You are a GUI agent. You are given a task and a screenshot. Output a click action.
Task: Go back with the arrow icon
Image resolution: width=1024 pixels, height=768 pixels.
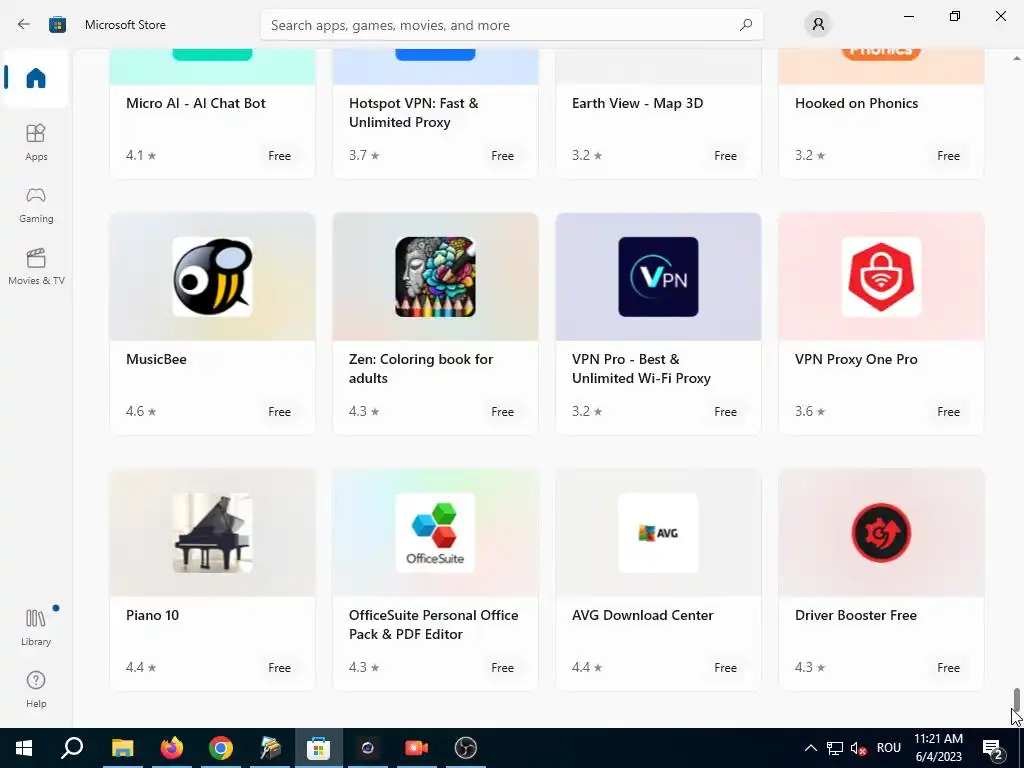pos(24,25)
